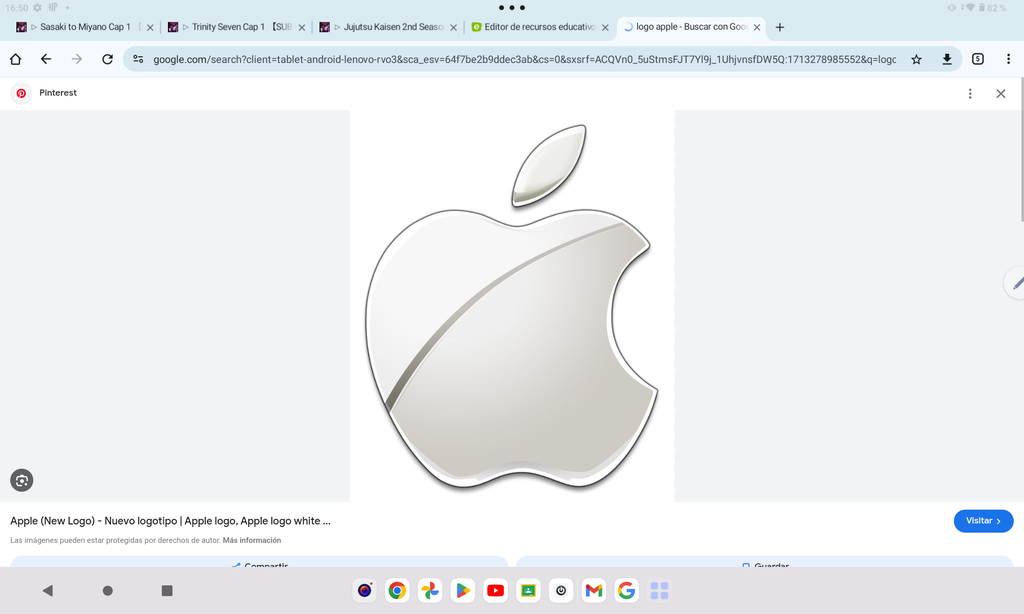Launch the Play Store from the dock
Viewport: 1024px width, 614px height.
[x=462, y=590]
